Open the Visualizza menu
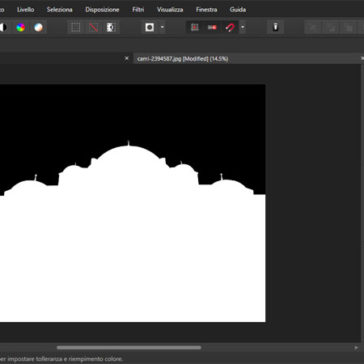The width and height of the screenshot is (364, 364). pos(170,10)
